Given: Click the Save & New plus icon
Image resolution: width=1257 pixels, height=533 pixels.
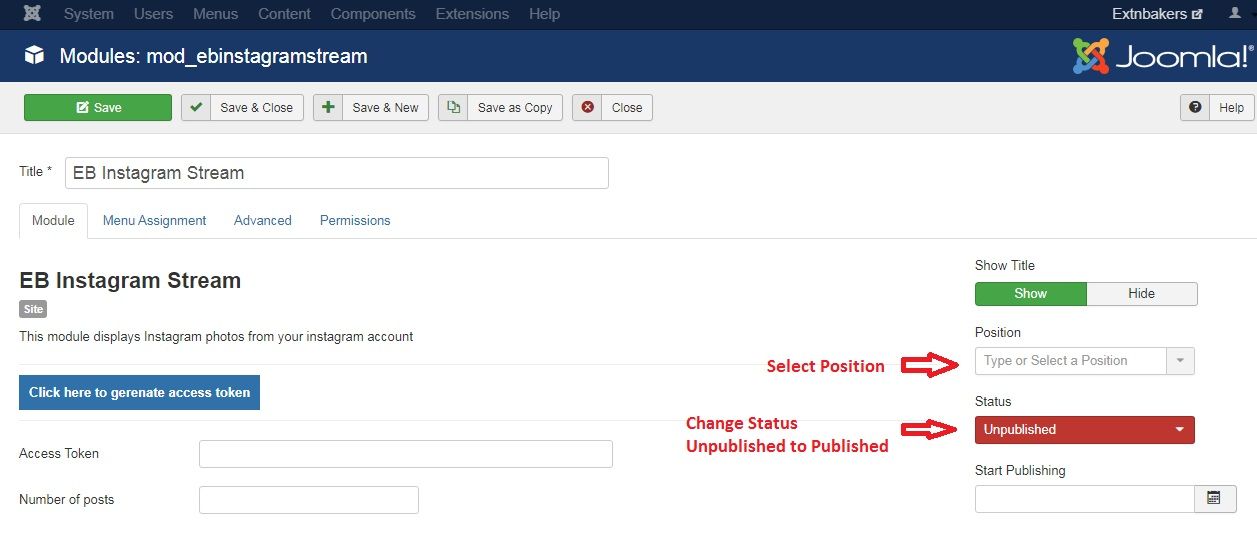Looking at the screenshot, I should [328, 108].
